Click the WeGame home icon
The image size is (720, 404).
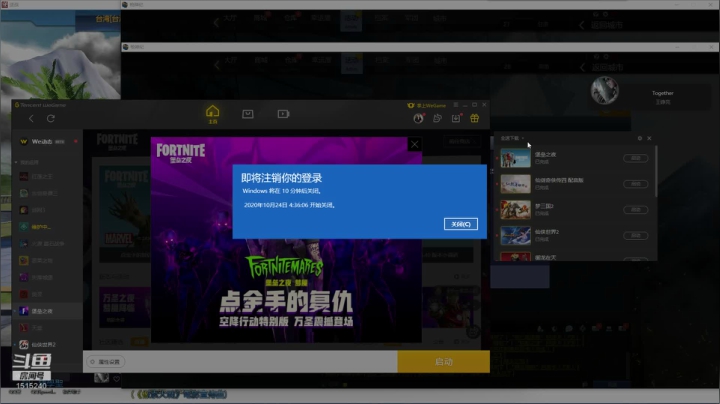coord(212,114)
